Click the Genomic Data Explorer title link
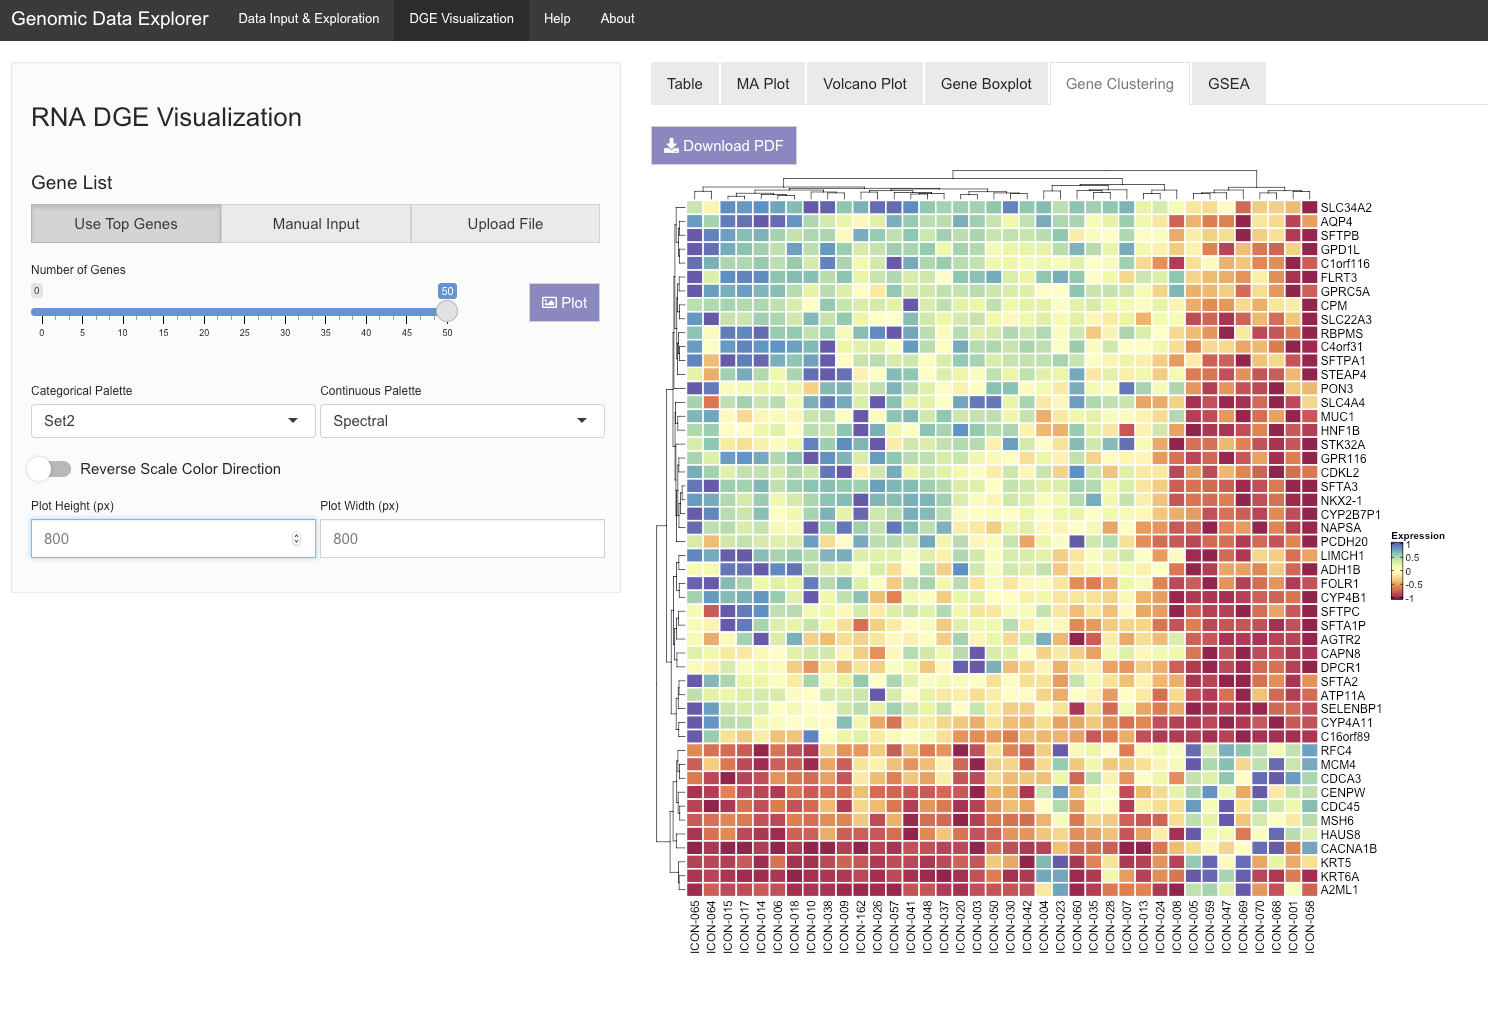1488x1028 pixels. tap(110, 19)
